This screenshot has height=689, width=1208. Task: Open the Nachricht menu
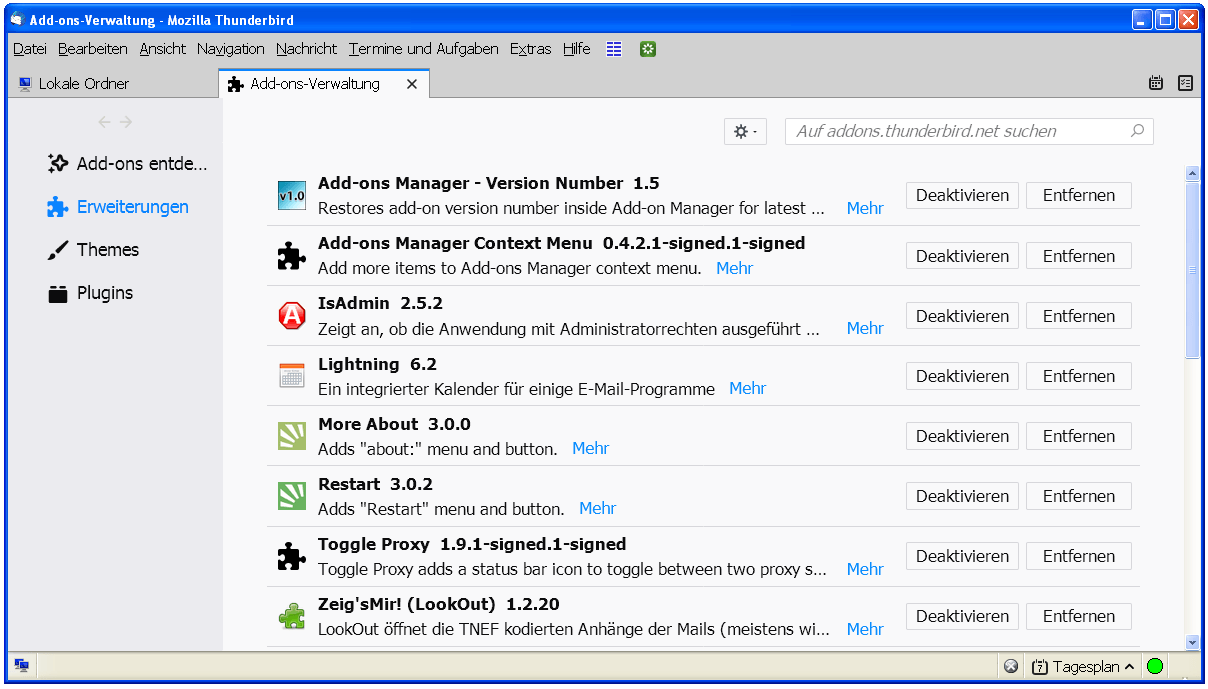307,49
